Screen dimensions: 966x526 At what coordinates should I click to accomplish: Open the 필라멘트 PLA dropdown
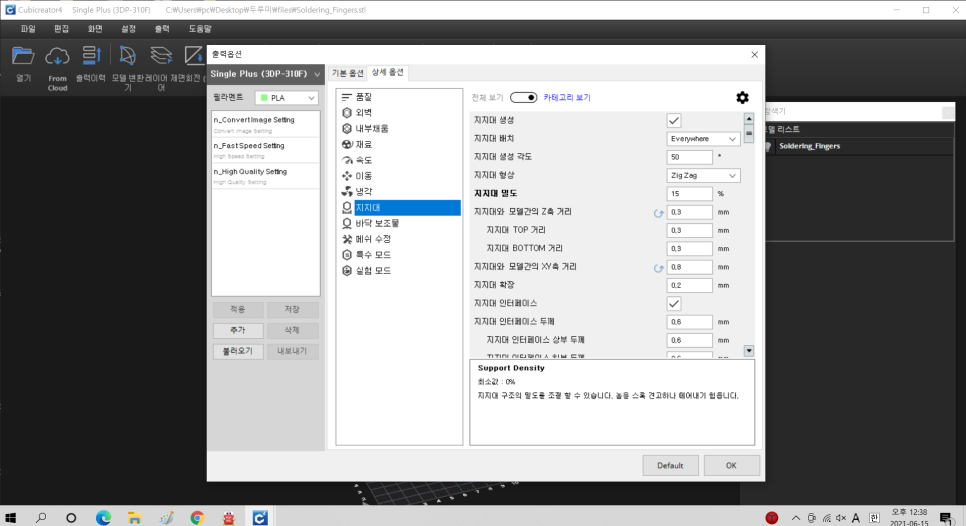pyautogui.click(x=286, y=98)
